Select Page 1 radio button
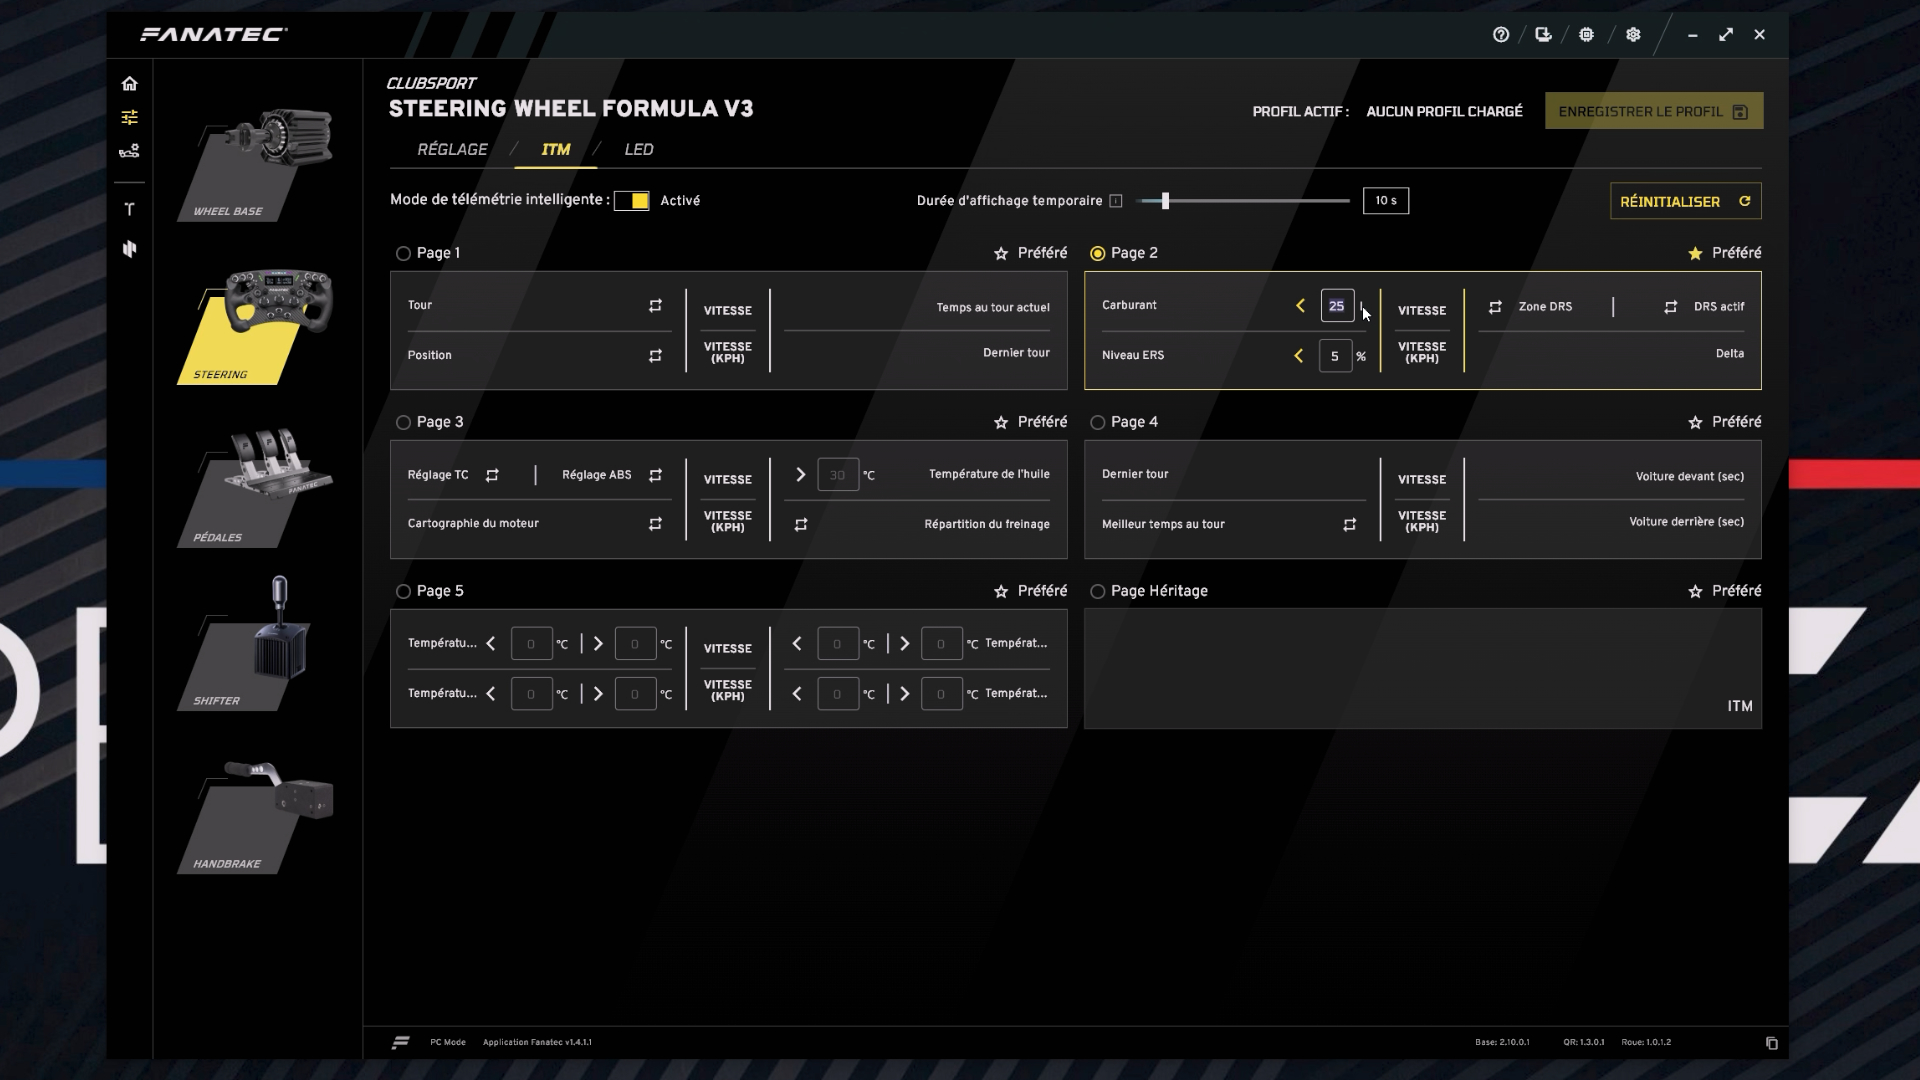The height and width of the screenshot is (1080, 1920). click(x=404, y=253)
